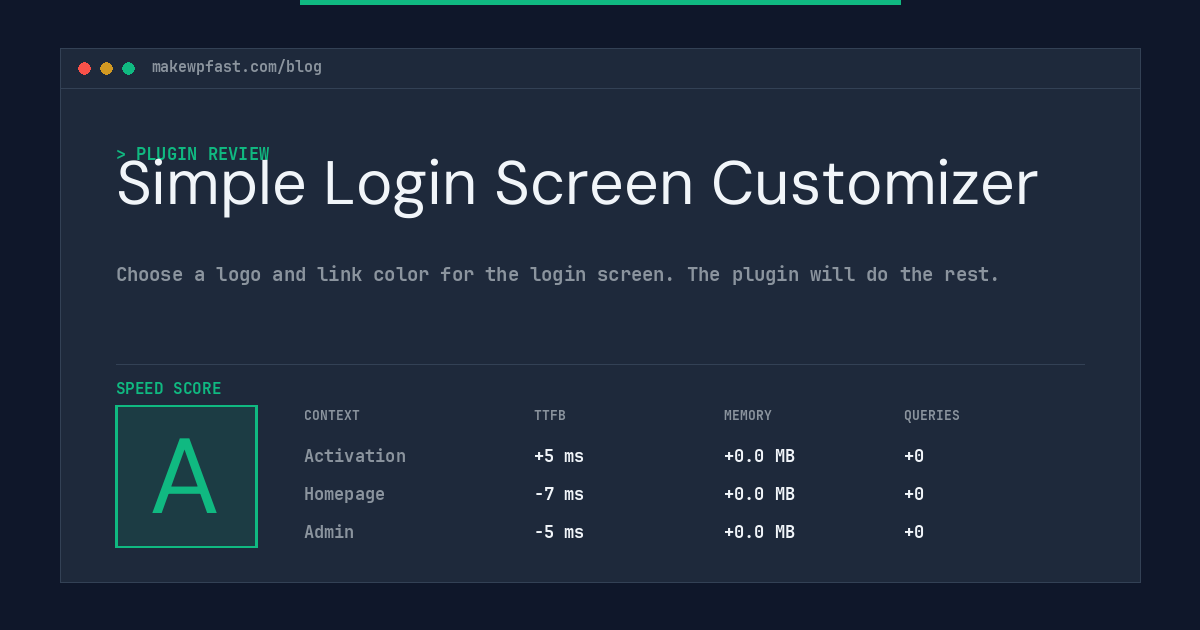This screenshot has width=1200, height=630.
Task: Click the Homepage memory +0.0 MB value
Action: (759, 494)
